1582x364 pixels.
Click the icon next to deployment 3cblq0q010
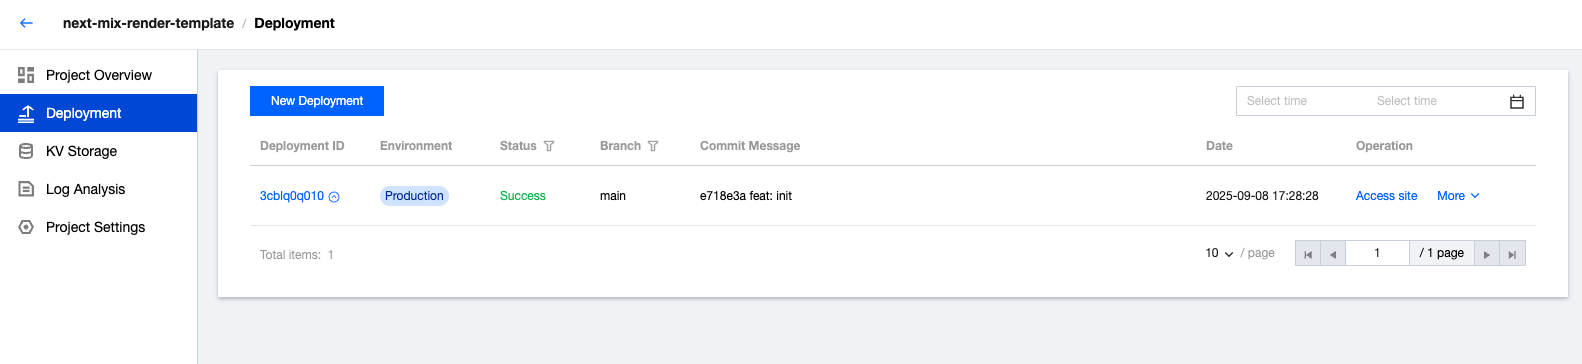pyautogui.click(x=334, y=197)
